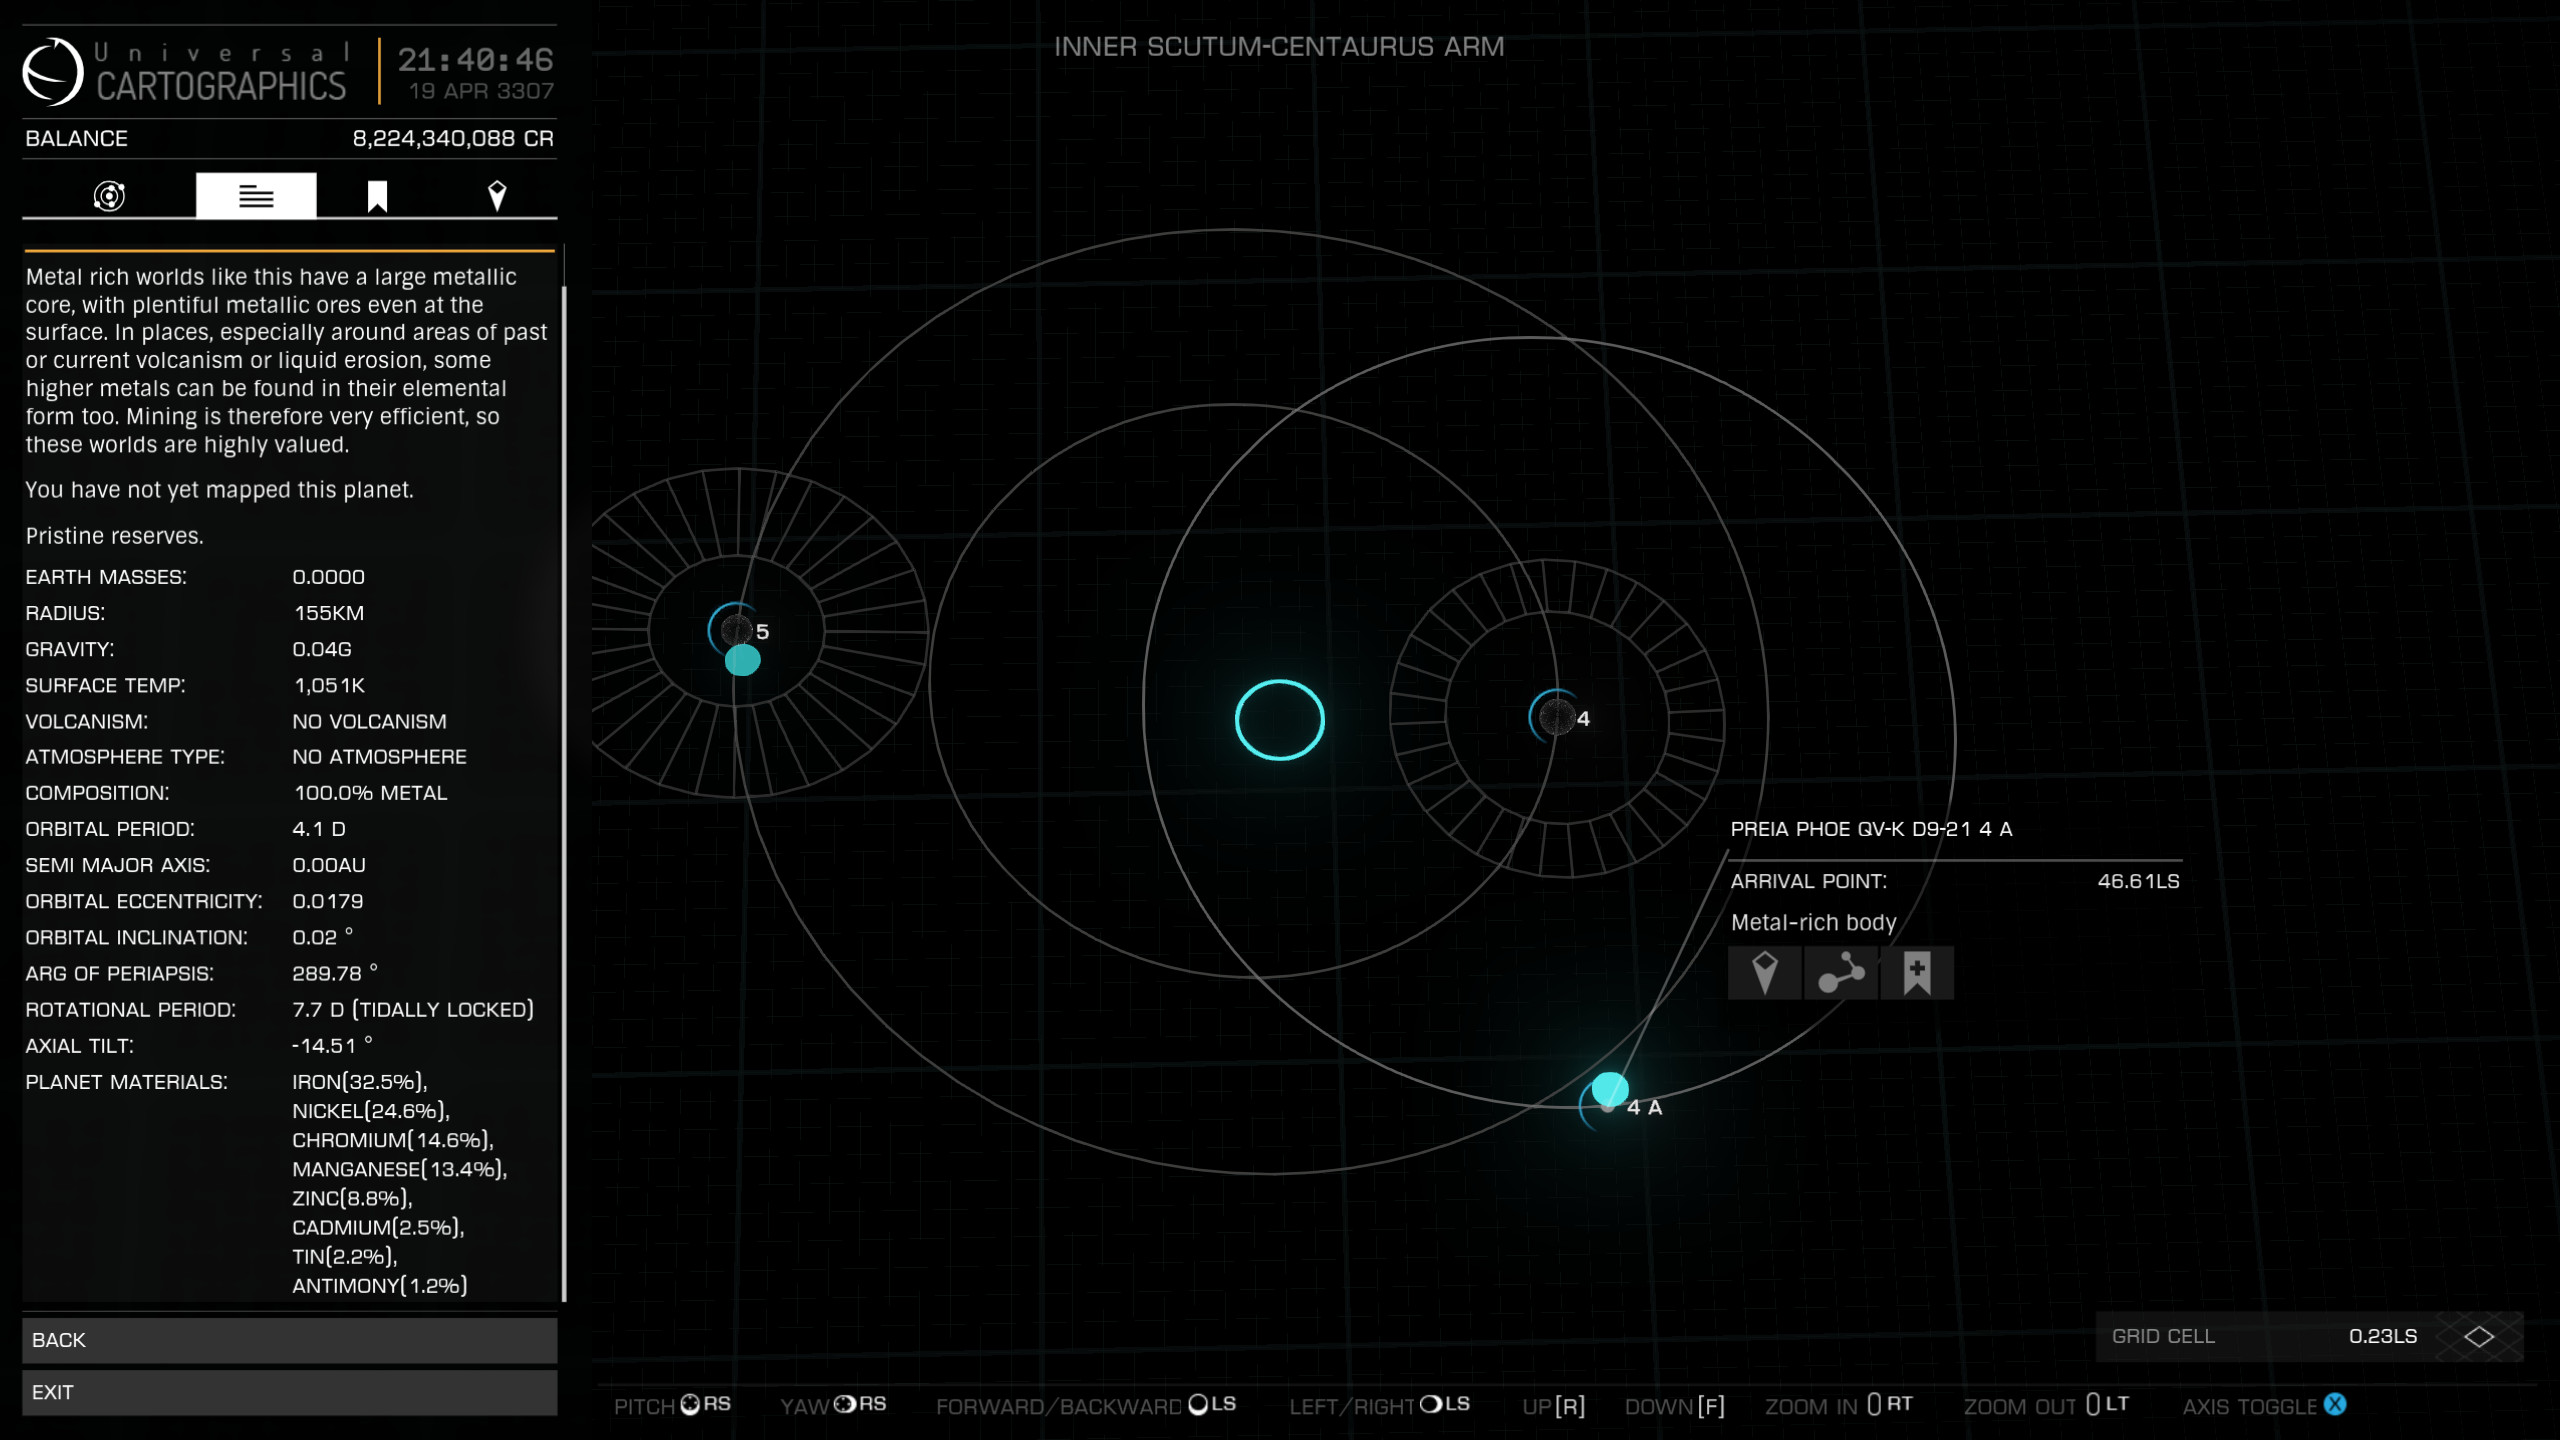Click the IRON(32.5%) material

[x=360, y=1082]
